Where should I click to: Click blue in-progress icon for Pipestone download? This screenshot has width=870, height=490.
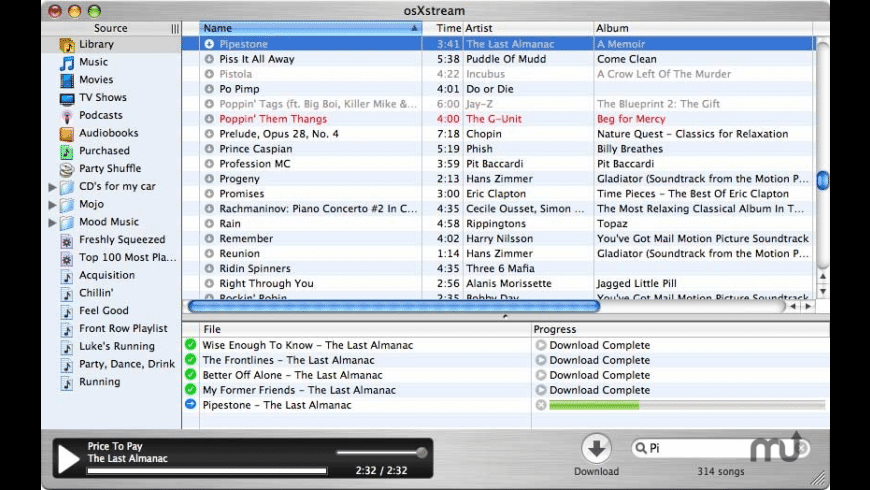(190, 405)
